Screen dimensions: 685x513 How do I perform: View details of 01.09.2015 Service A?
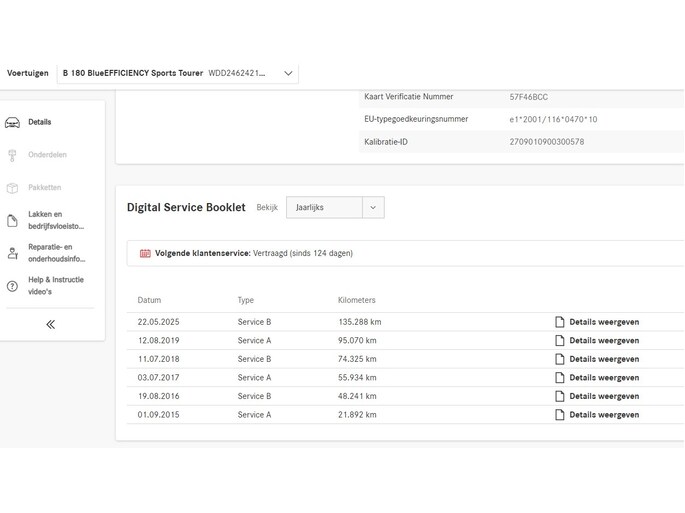[x=604, y=415]
